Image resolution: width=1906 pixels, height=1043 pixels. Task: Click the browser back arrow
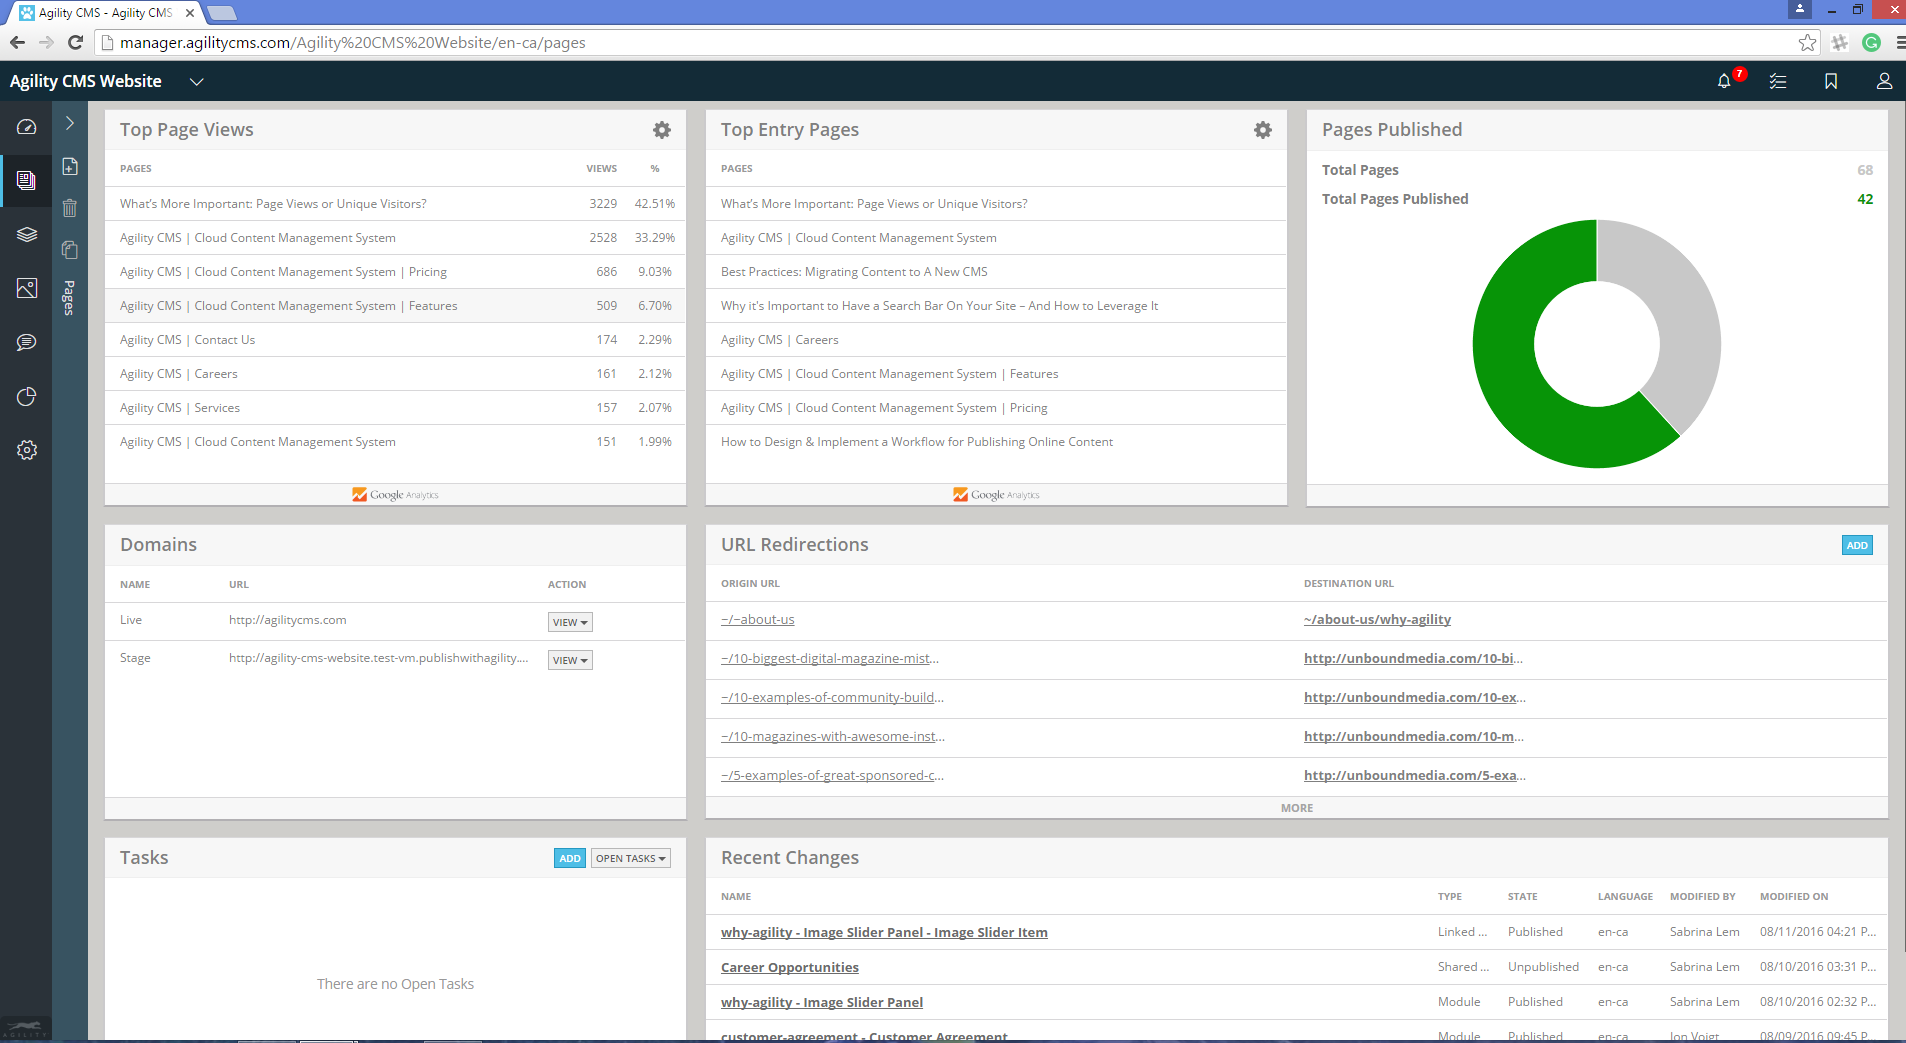[17, 43]
